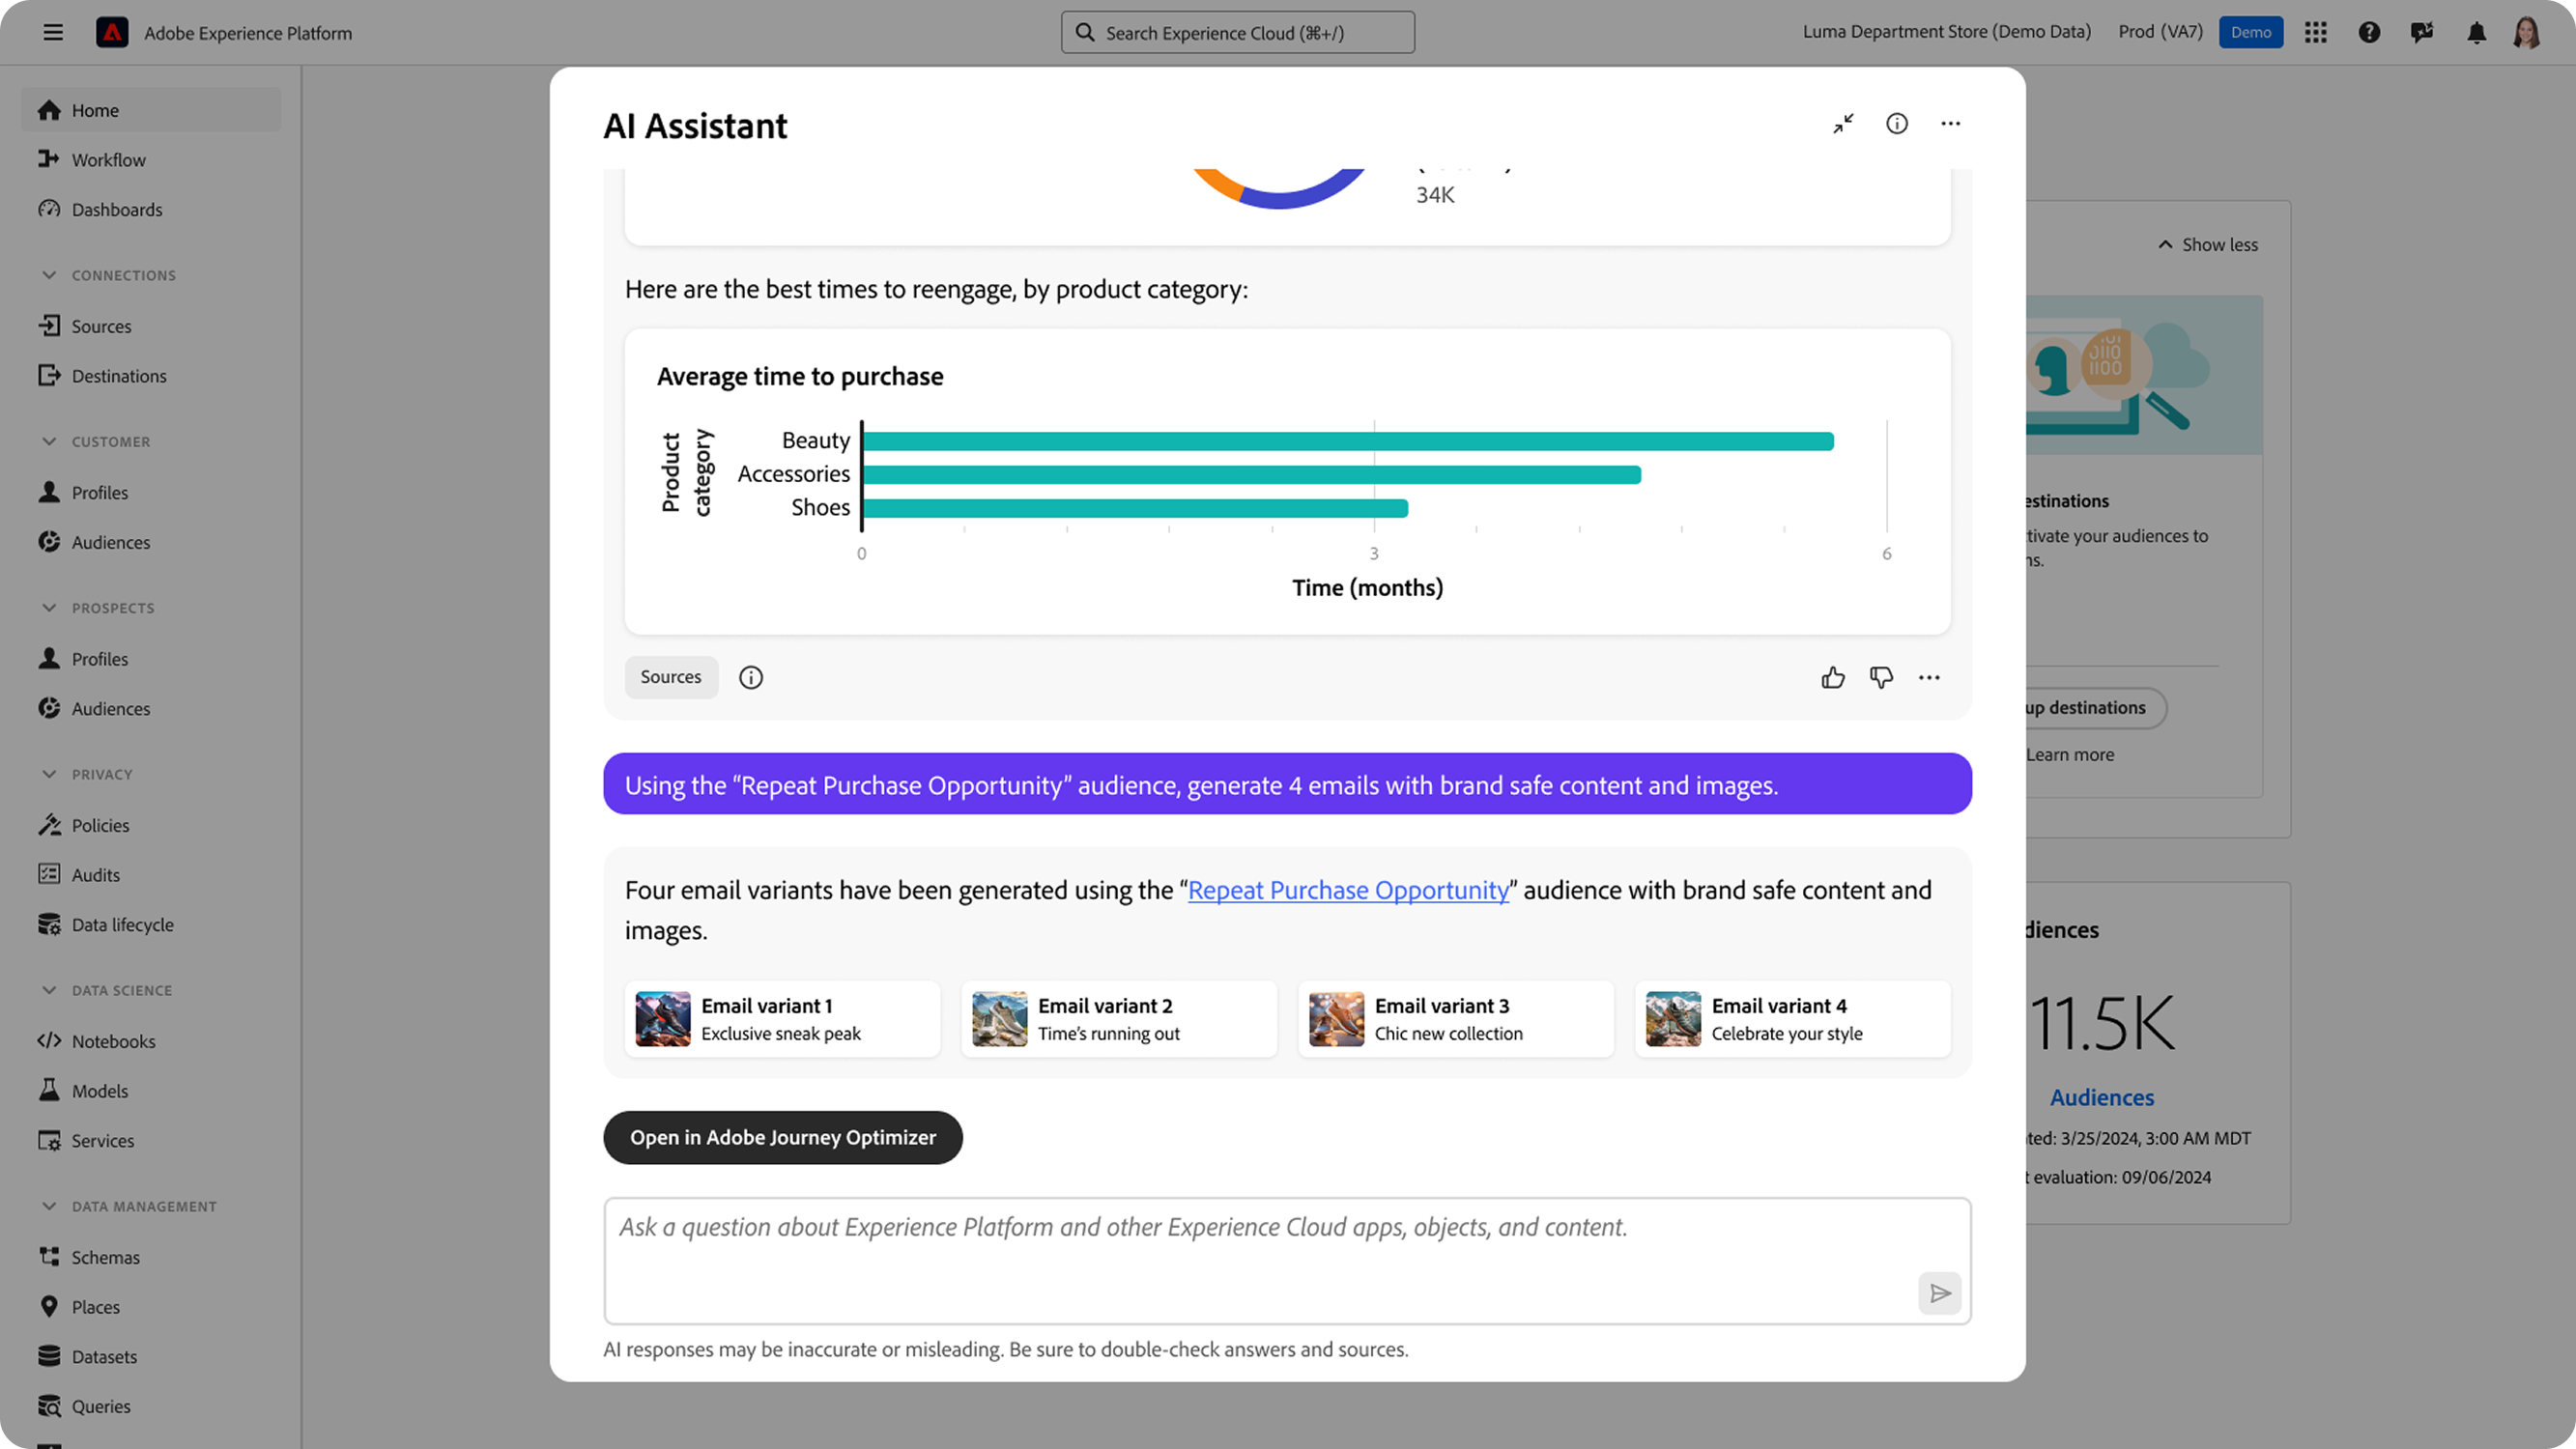Collapse the Customer section
This screenshot has height=1449, width=2576.
point(49,441)
